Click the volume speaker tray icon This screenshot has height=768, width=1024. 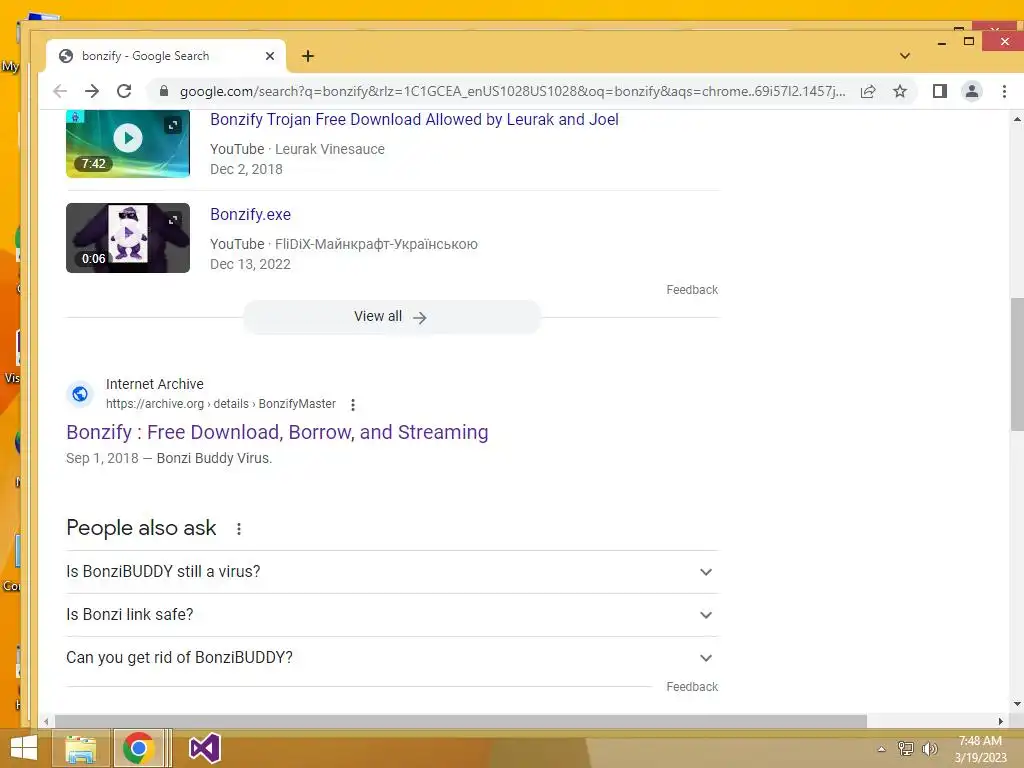pos(930,749)
